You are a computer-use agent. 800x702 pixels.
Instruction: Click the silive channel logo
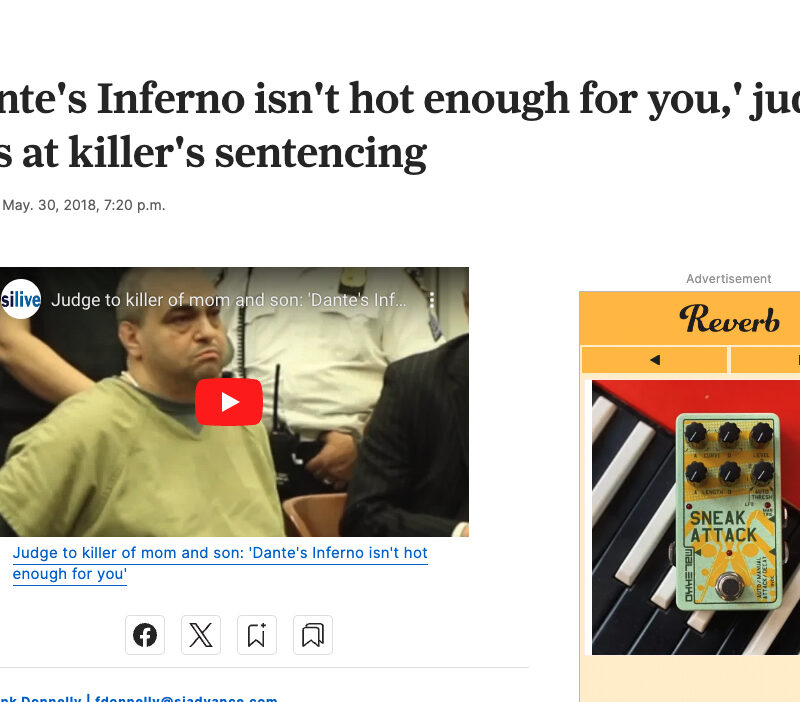[x=20, y=299]
